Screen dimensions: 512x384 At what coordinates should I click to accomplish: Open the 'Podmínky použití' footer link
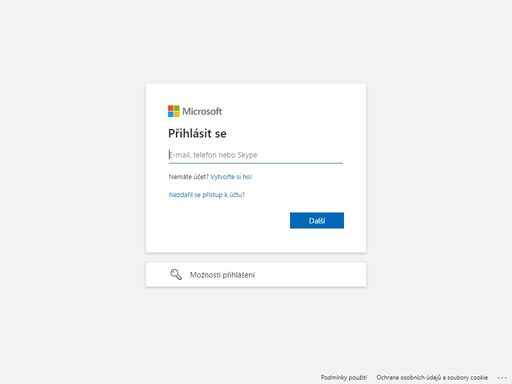pos(344,377)
